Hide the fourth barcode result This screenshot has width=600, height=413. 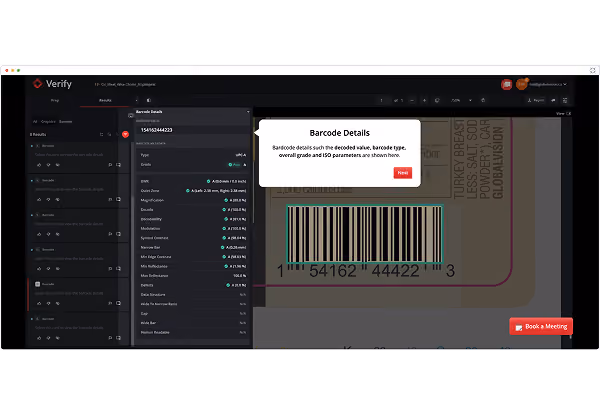[x=58, y=269]
